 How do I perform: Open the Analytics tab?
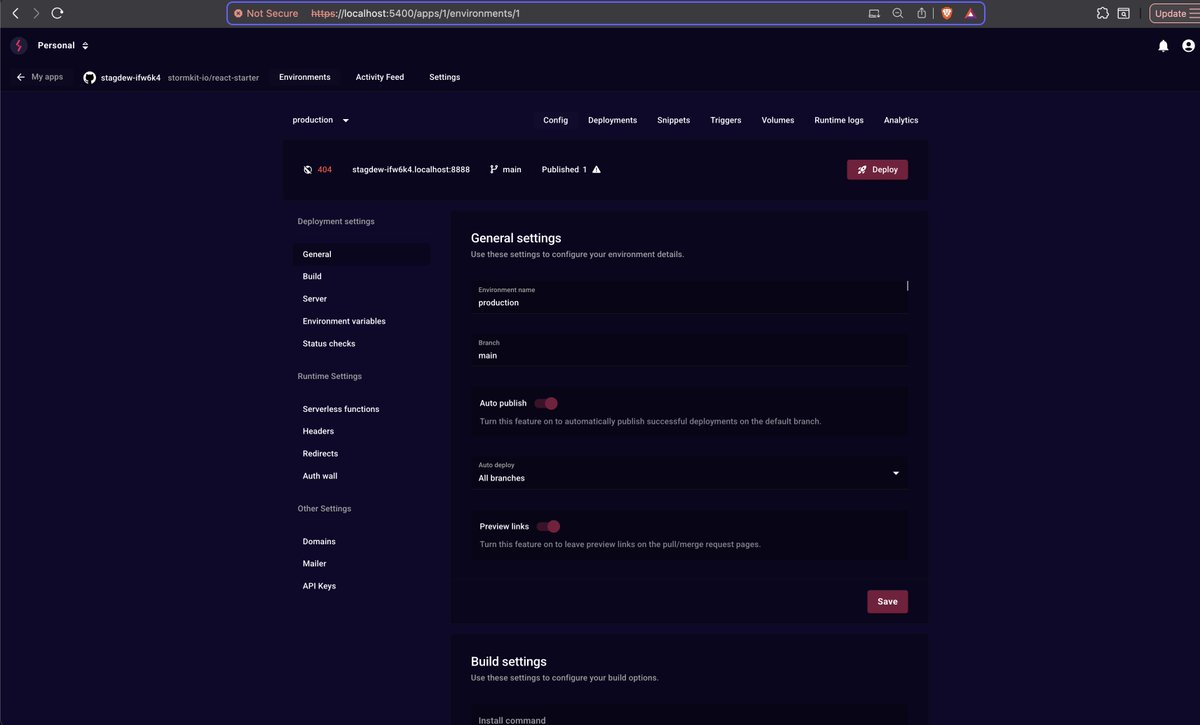click(901, 120)
